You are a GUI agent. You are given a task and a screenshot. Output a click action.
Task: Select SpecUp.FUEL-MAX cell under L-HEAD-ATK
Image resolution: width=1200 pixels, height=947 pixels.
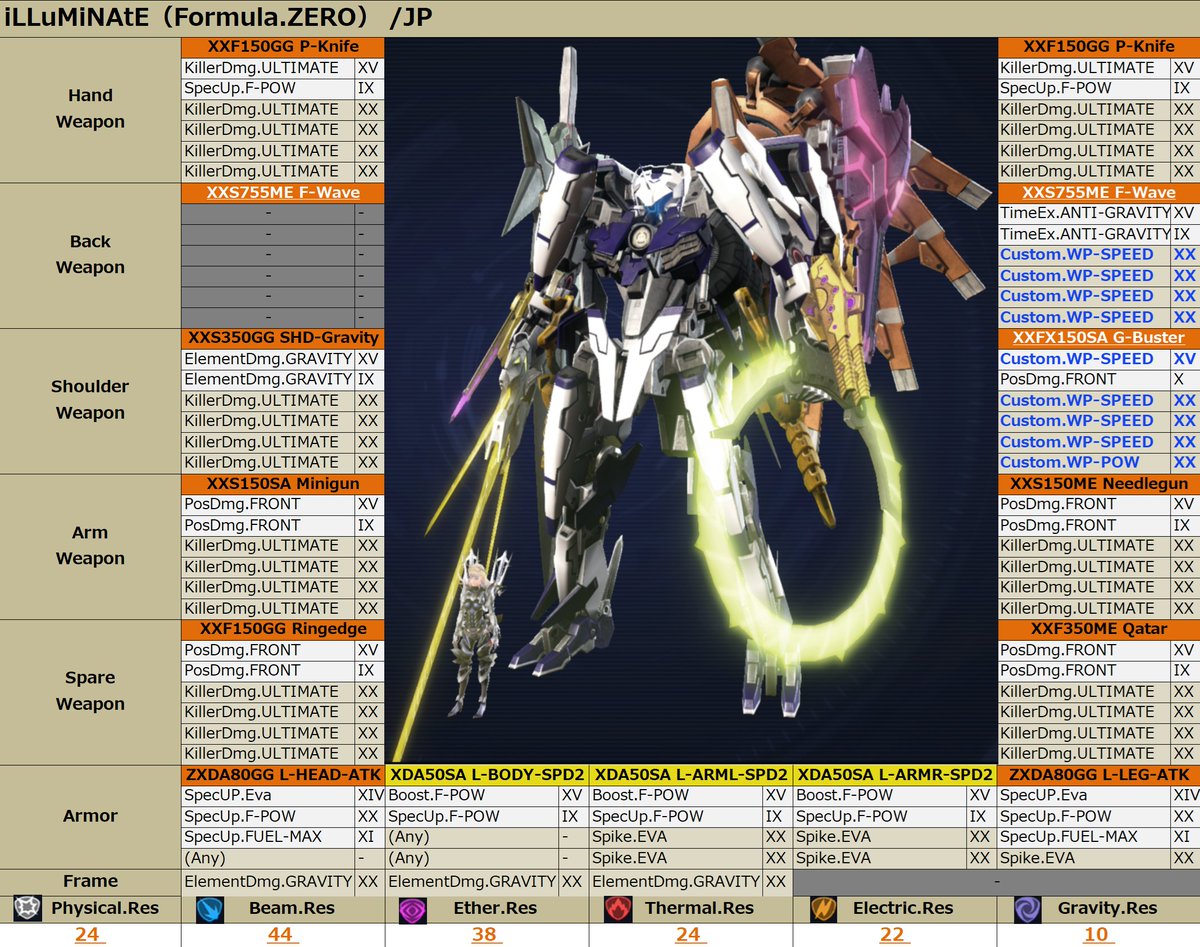click(x=268, y=837)
